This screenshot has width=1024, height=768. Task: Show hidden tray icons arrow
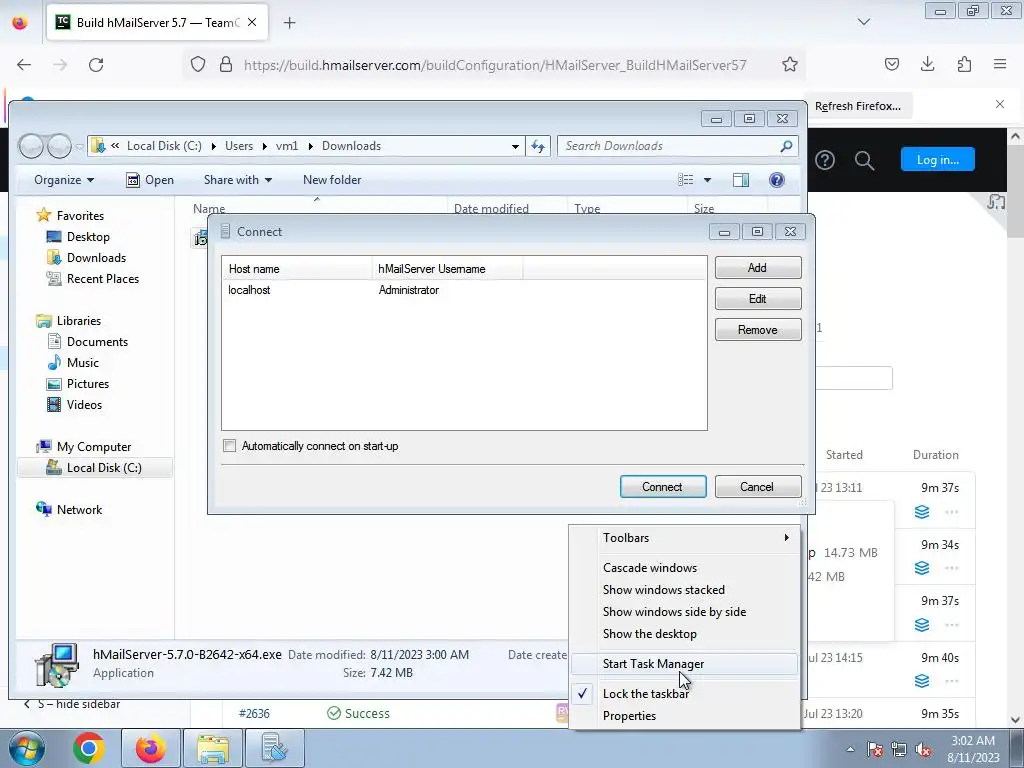(x=850, y=749)
